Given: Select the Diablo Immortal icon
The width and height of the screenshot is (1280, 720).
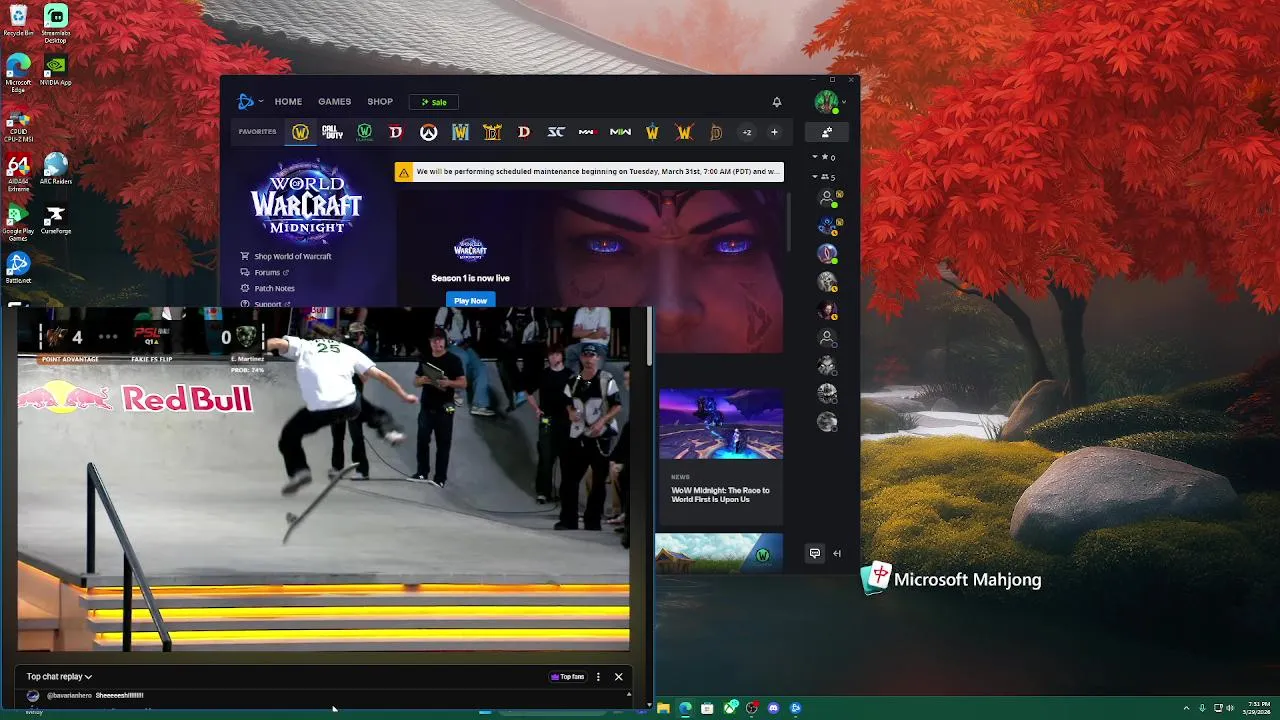Looking at the screenshot, I should click(716, 132).
